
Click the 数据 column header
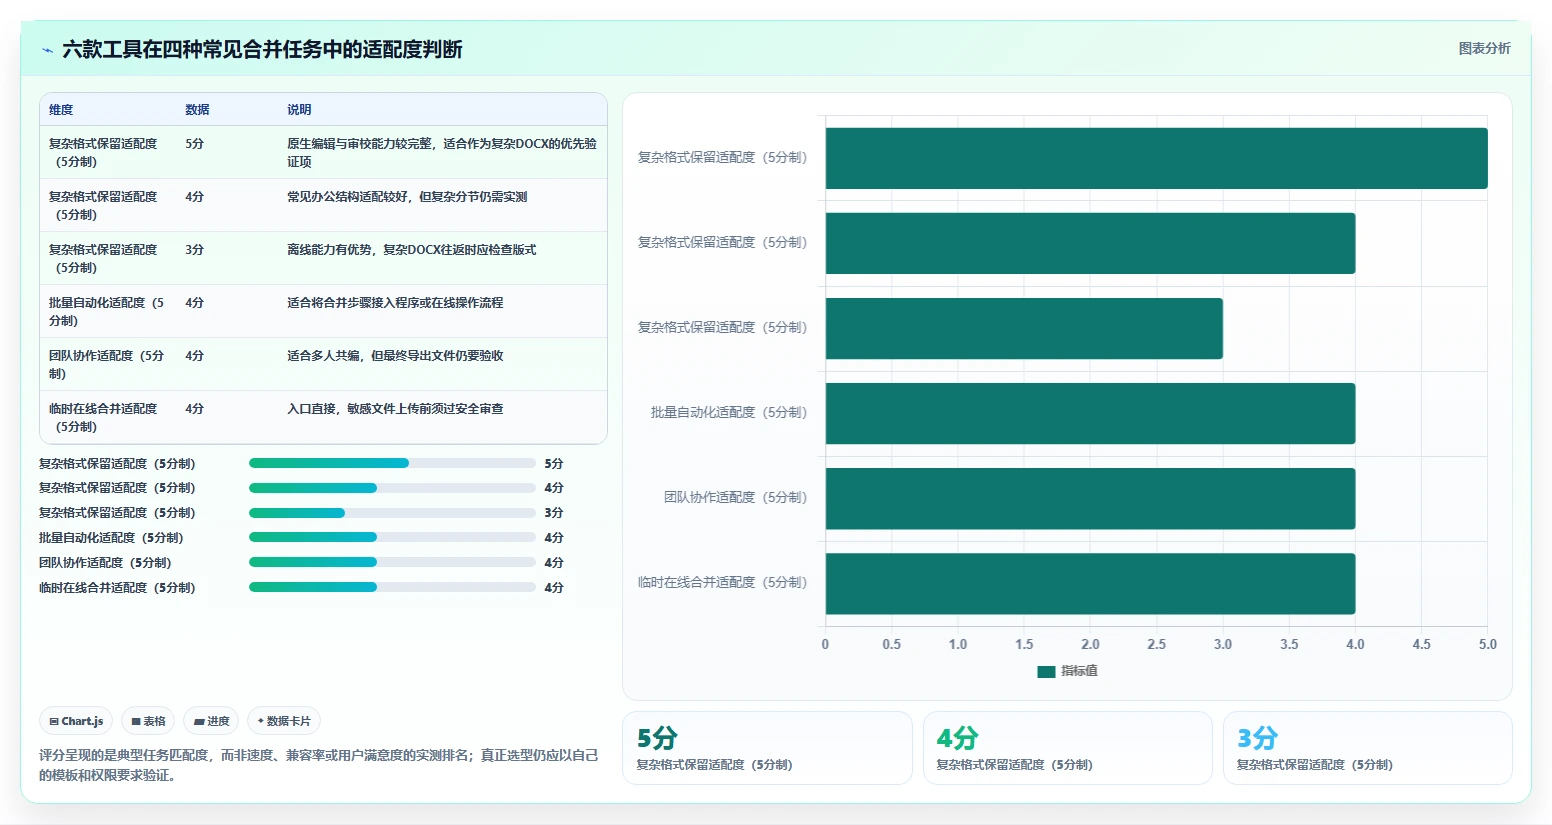[197, 110]
